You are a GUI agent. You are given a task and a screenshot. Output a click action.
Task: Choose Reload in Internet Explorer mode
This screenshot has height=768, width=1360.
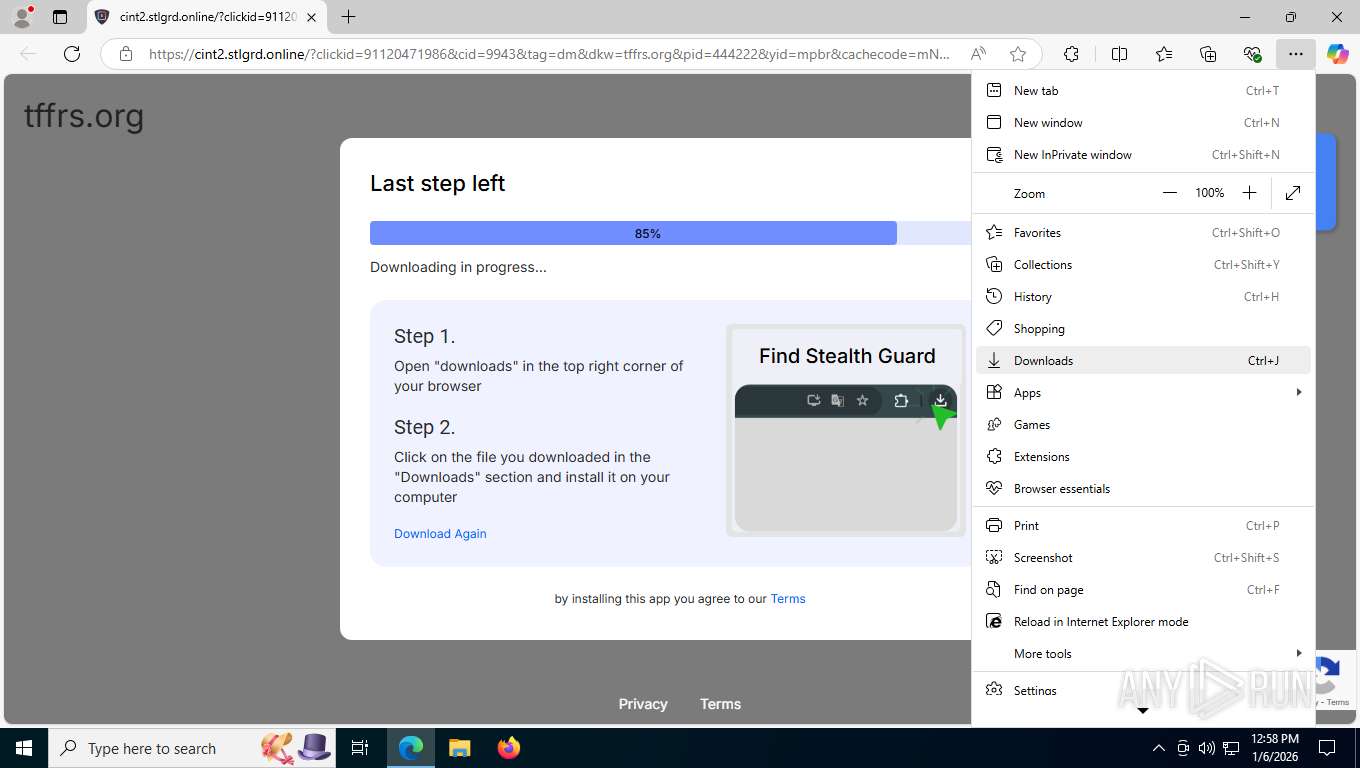1143,622
